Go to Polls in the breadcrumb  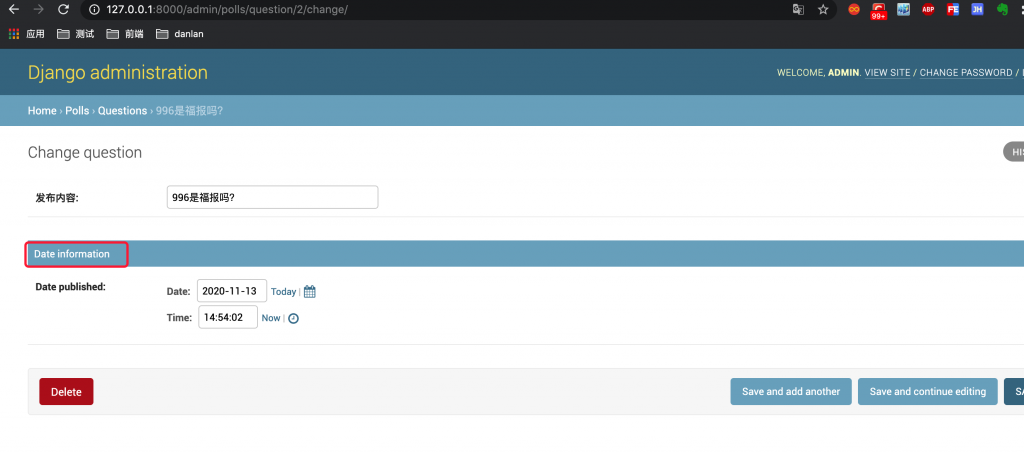(x=77, y=111)
